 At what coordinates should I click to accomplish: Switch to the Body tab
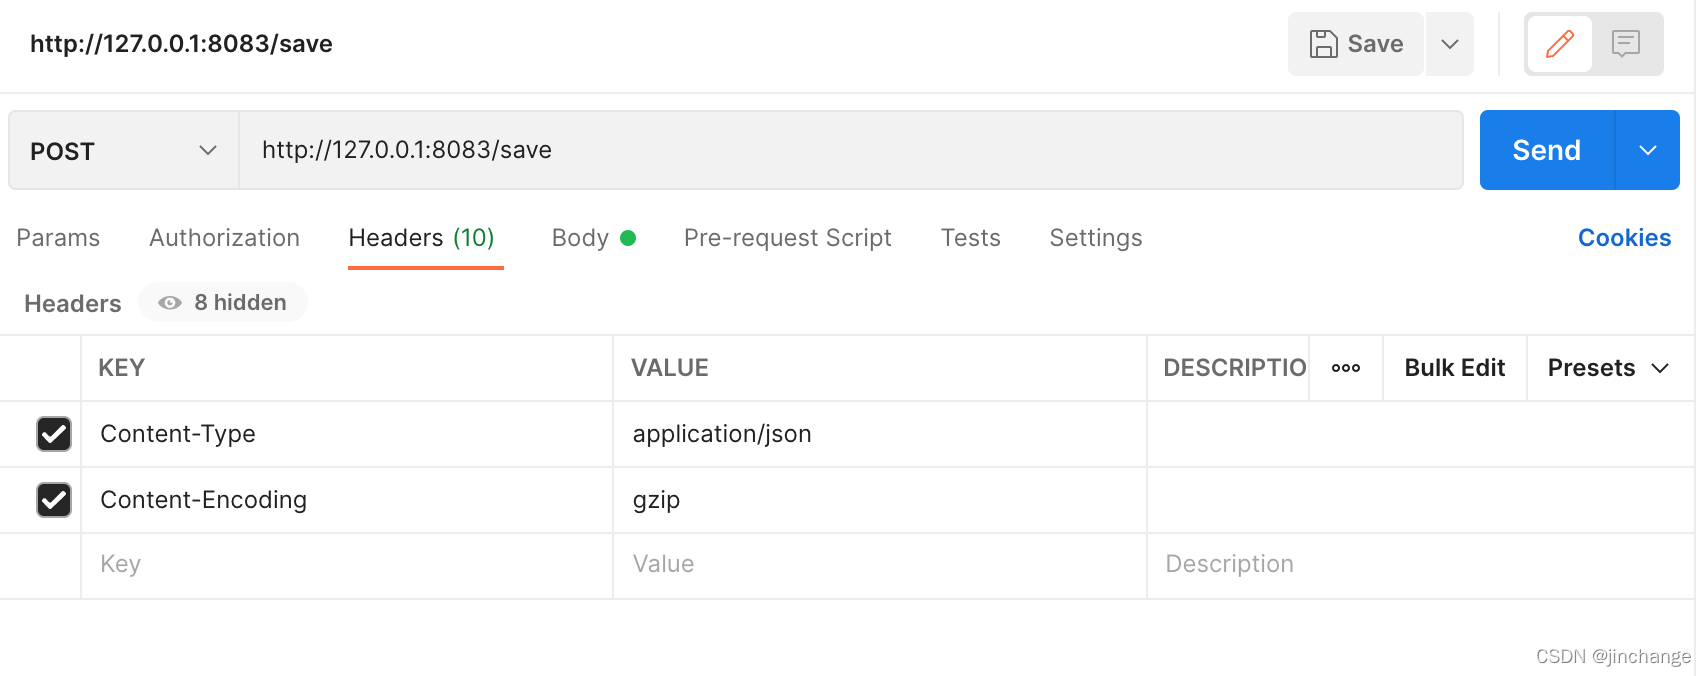tap(581, 238)
